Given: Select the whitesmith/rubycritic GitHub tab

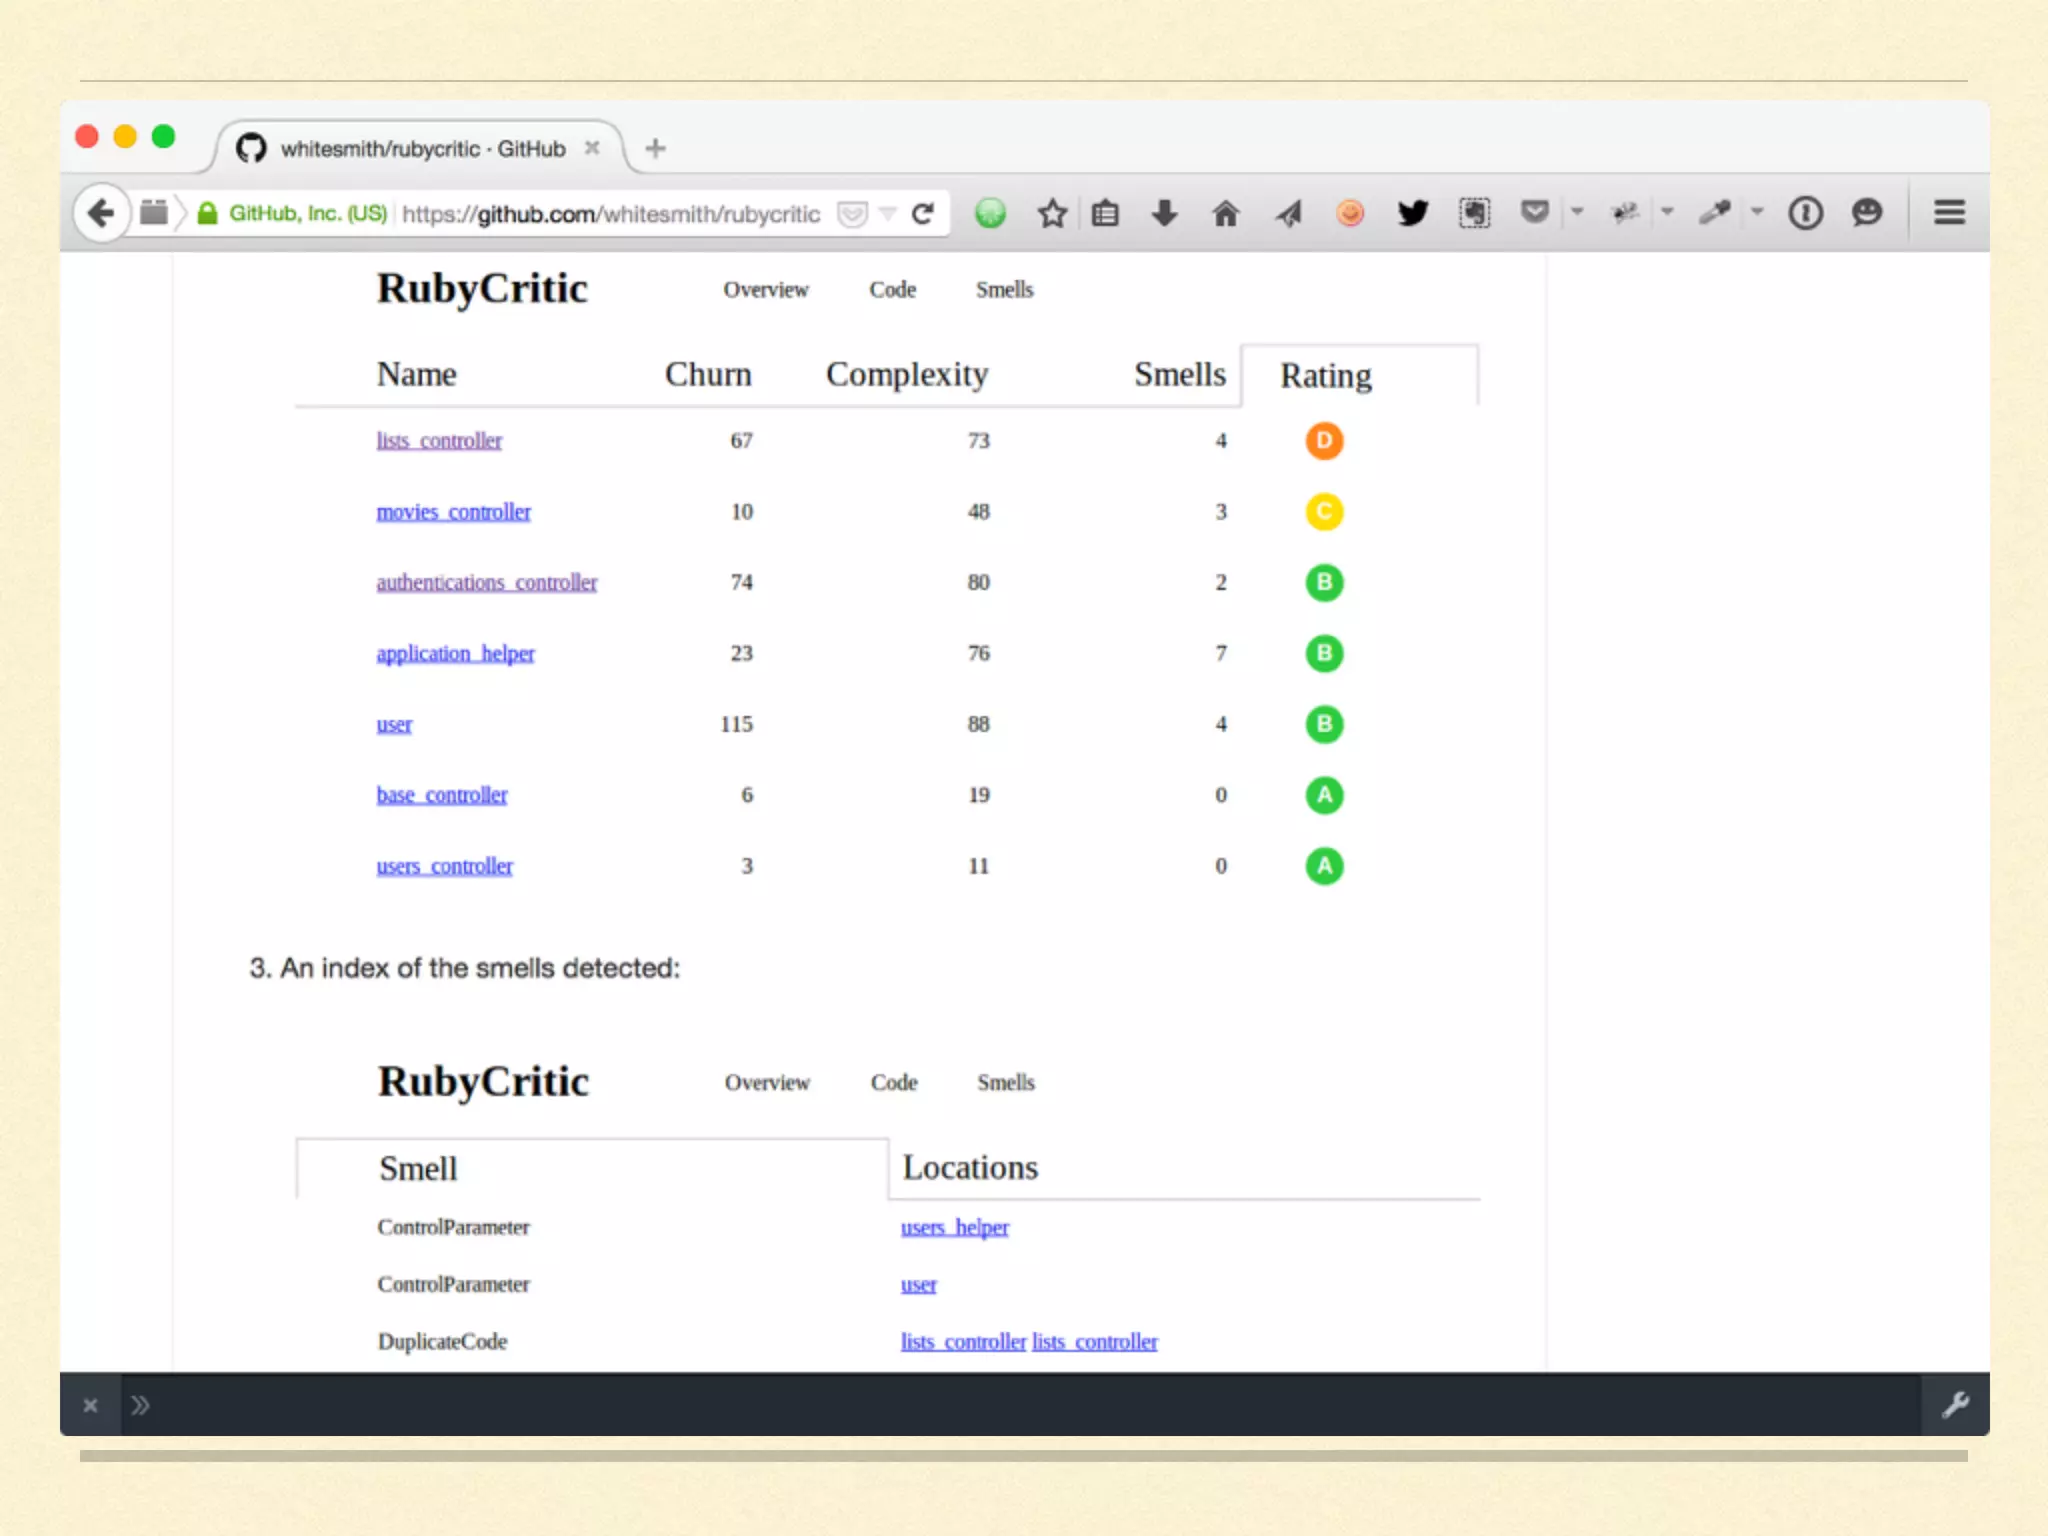Looking at the screenshot, I should [422, 149].
